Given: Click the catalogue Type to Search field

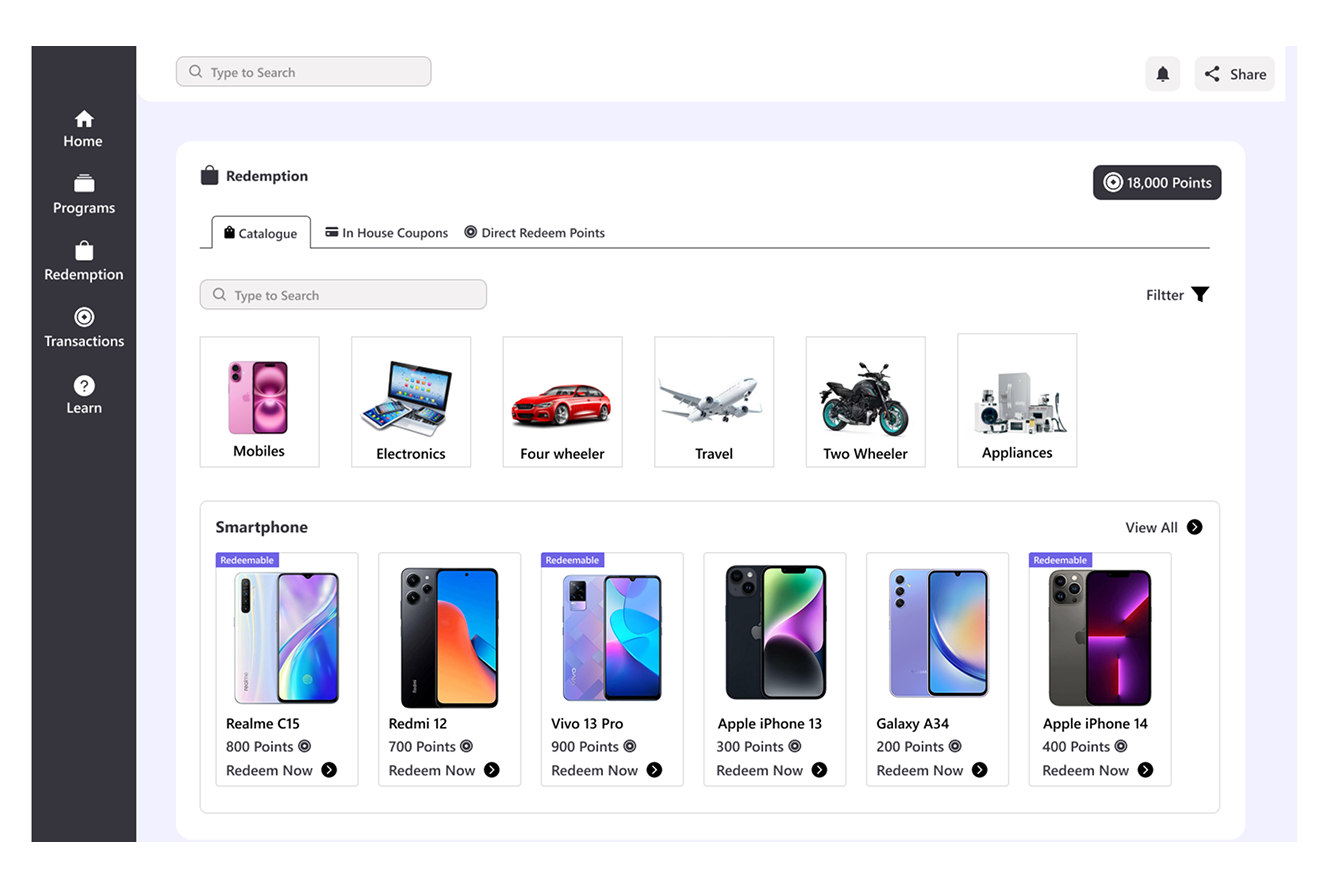Looking at the screenshot, I should 343,295.
